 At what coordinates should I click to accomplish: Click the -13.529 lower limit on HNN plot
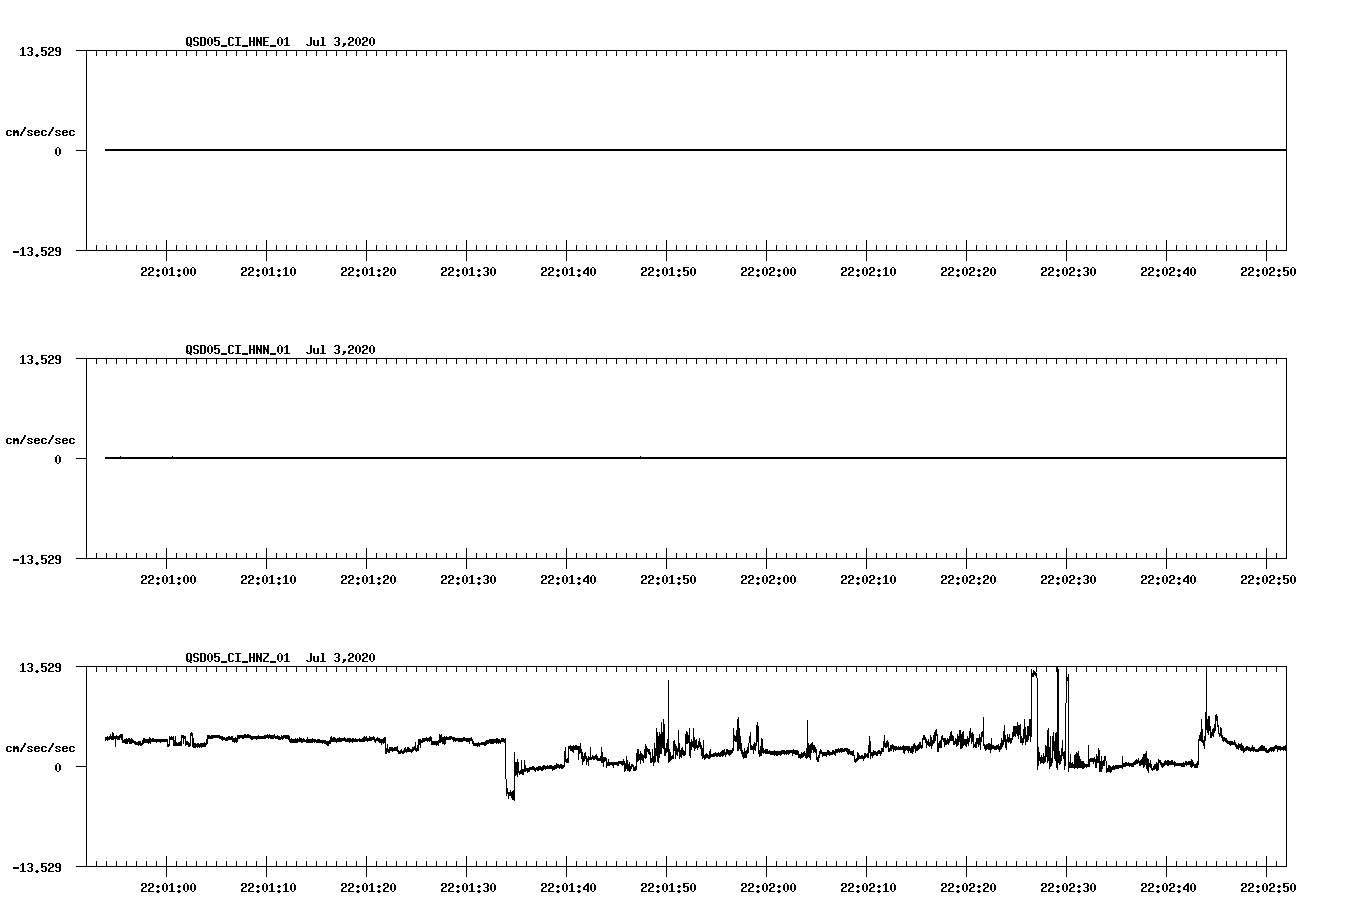(37, 560)
